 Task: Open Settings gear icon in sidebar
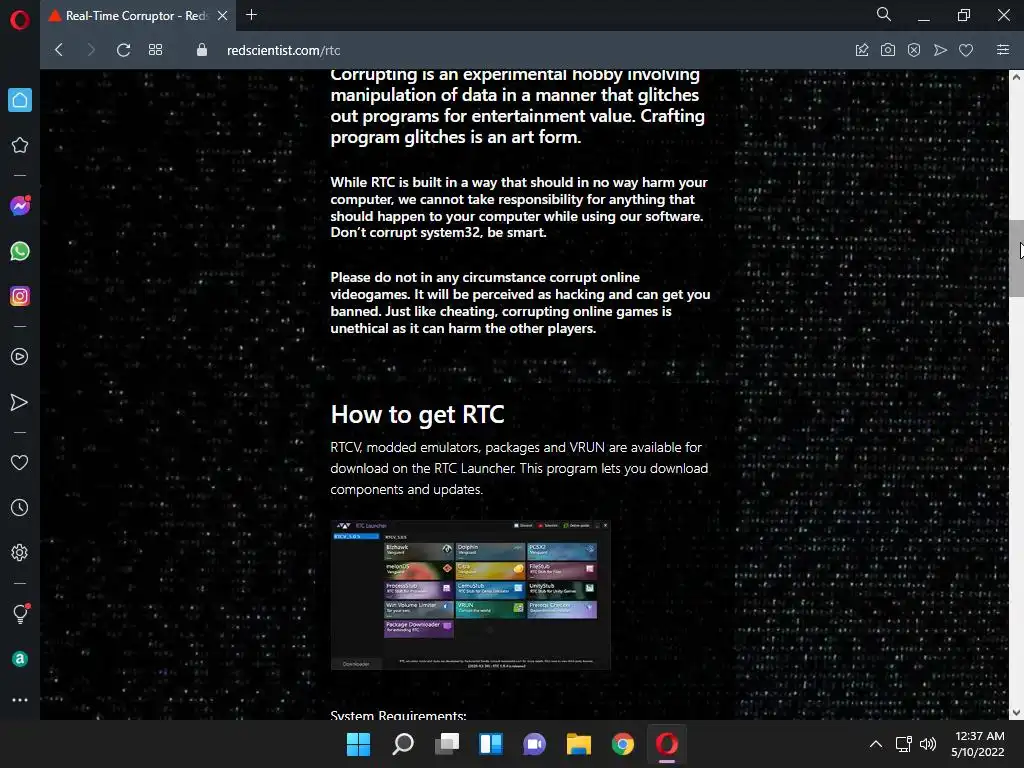tap(20, 552)
